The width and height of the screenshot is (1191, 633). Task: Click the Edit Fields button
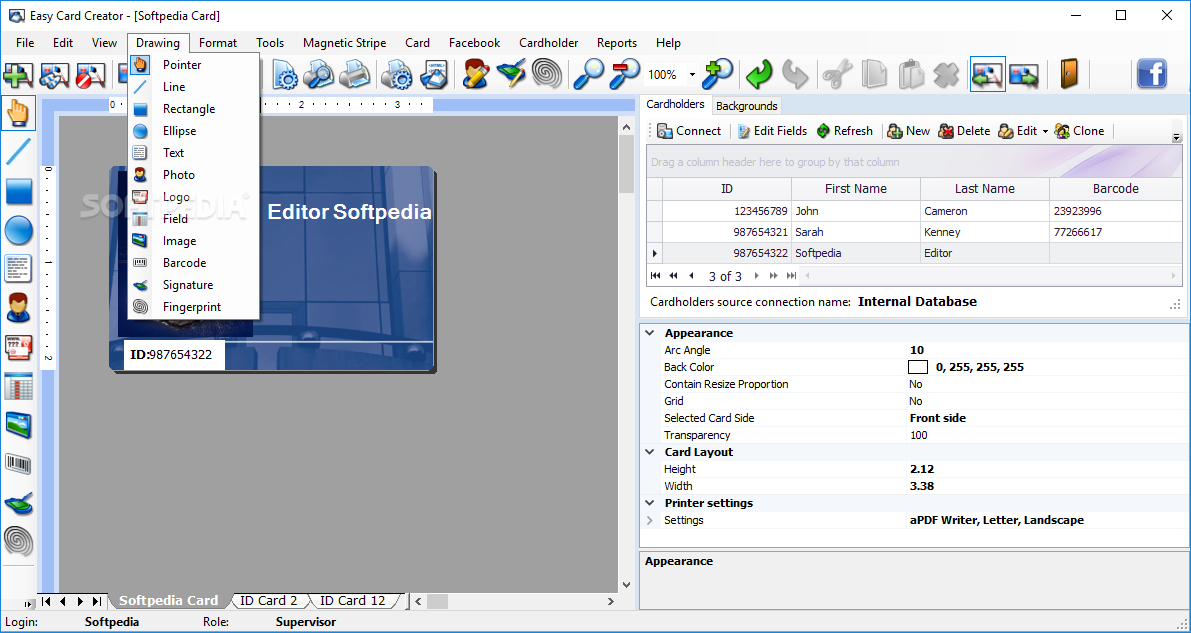click(772, 131)
